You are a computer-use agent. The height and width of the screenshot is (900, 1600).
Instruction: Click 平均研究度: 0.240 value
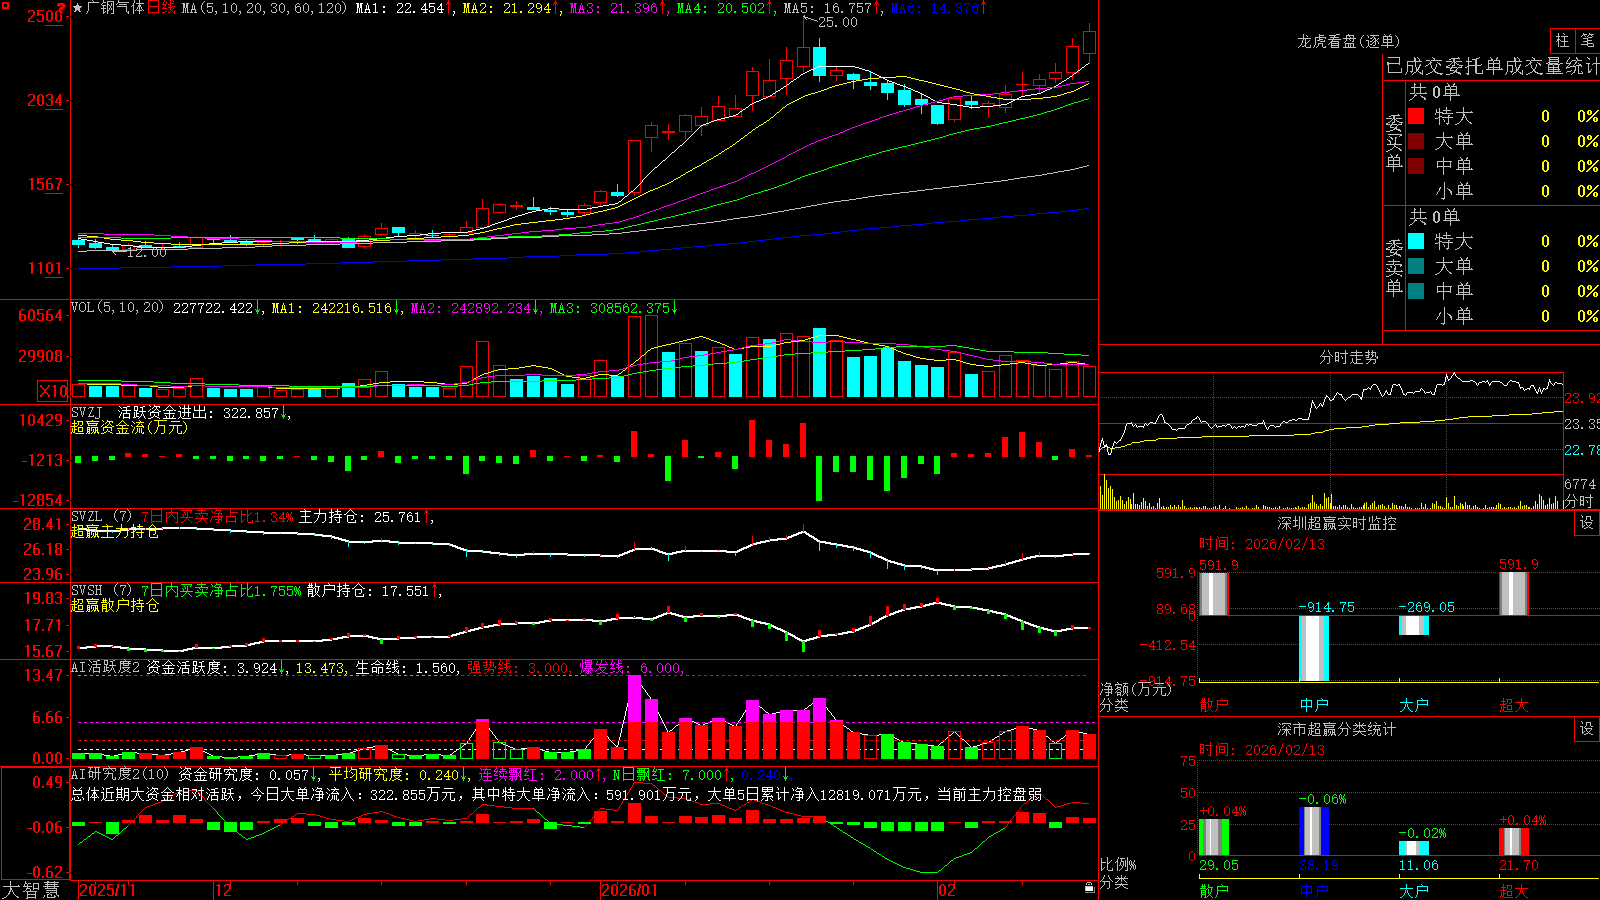click(x=399, y=774)
